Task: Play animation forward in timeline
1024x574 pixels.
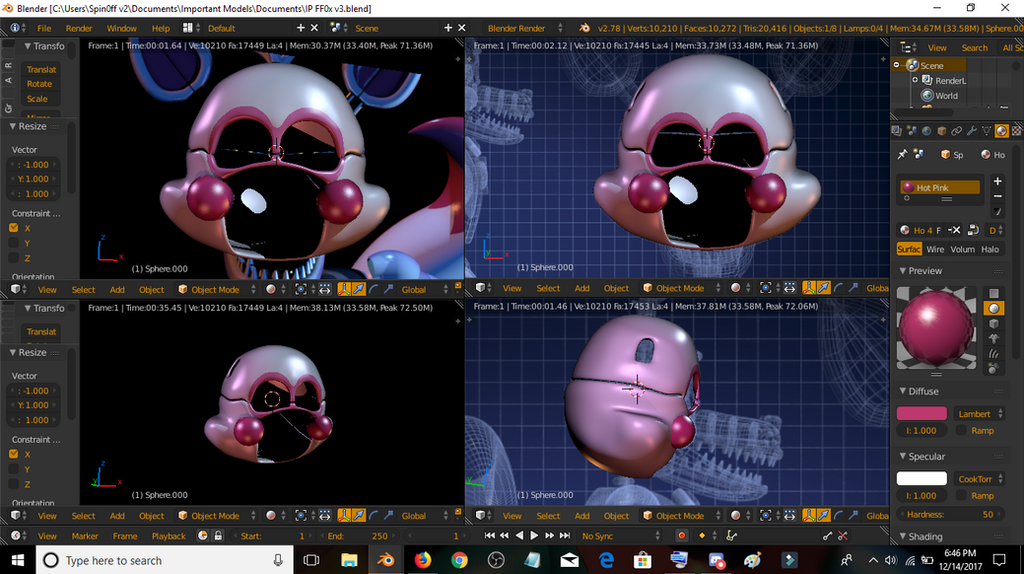Action: point(534,535)
